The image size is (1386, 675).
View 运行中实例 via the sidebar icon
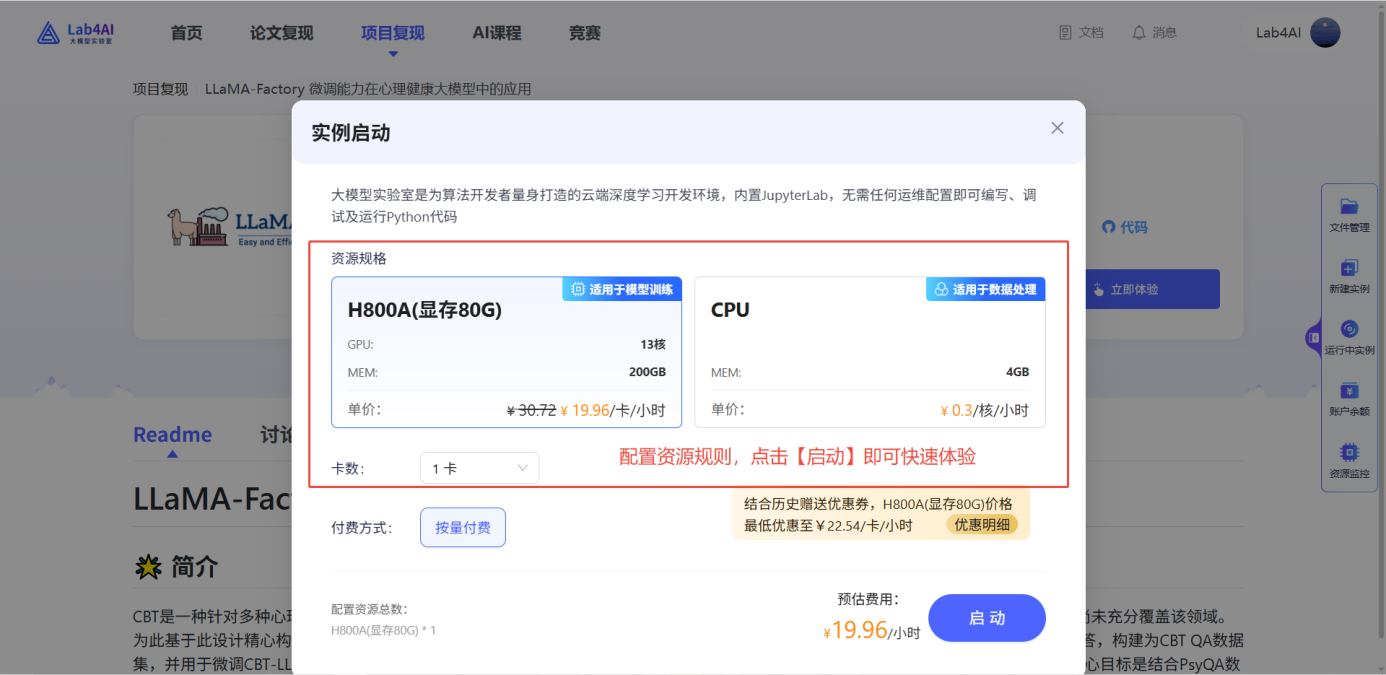[x=1350, y=338]
